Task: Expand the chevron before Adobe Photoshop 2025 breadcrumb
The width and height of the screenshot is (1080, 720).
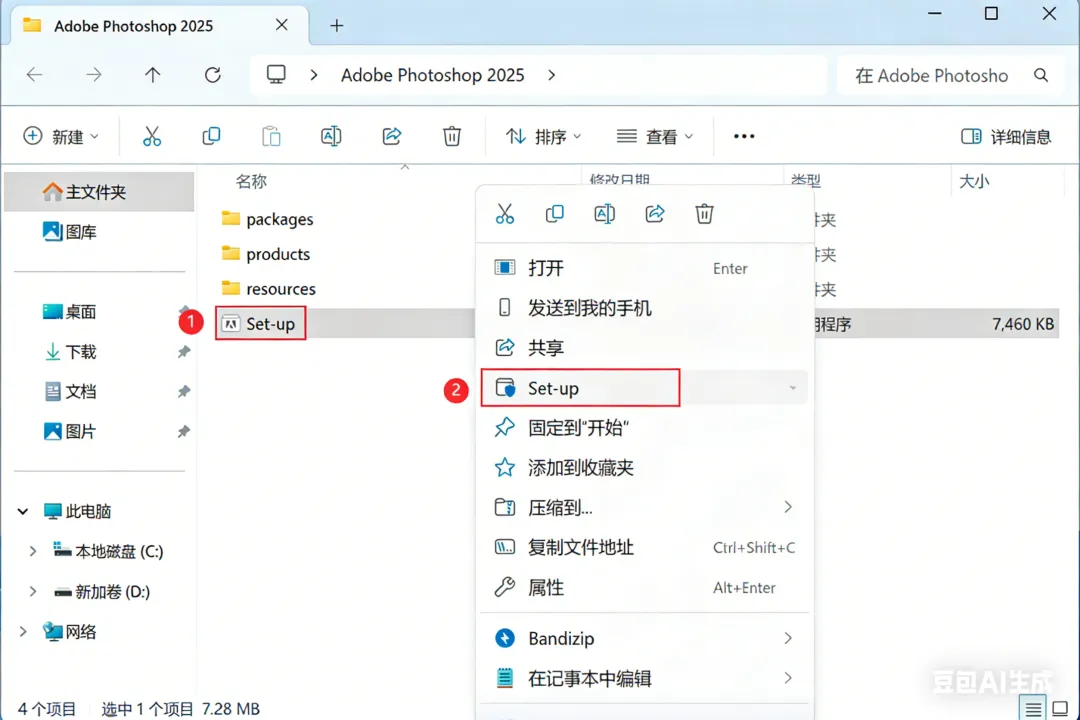Action: tap(314, 75)
